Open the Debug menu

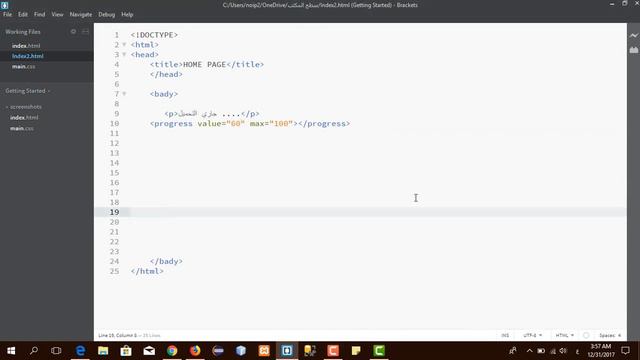[107, 14]
